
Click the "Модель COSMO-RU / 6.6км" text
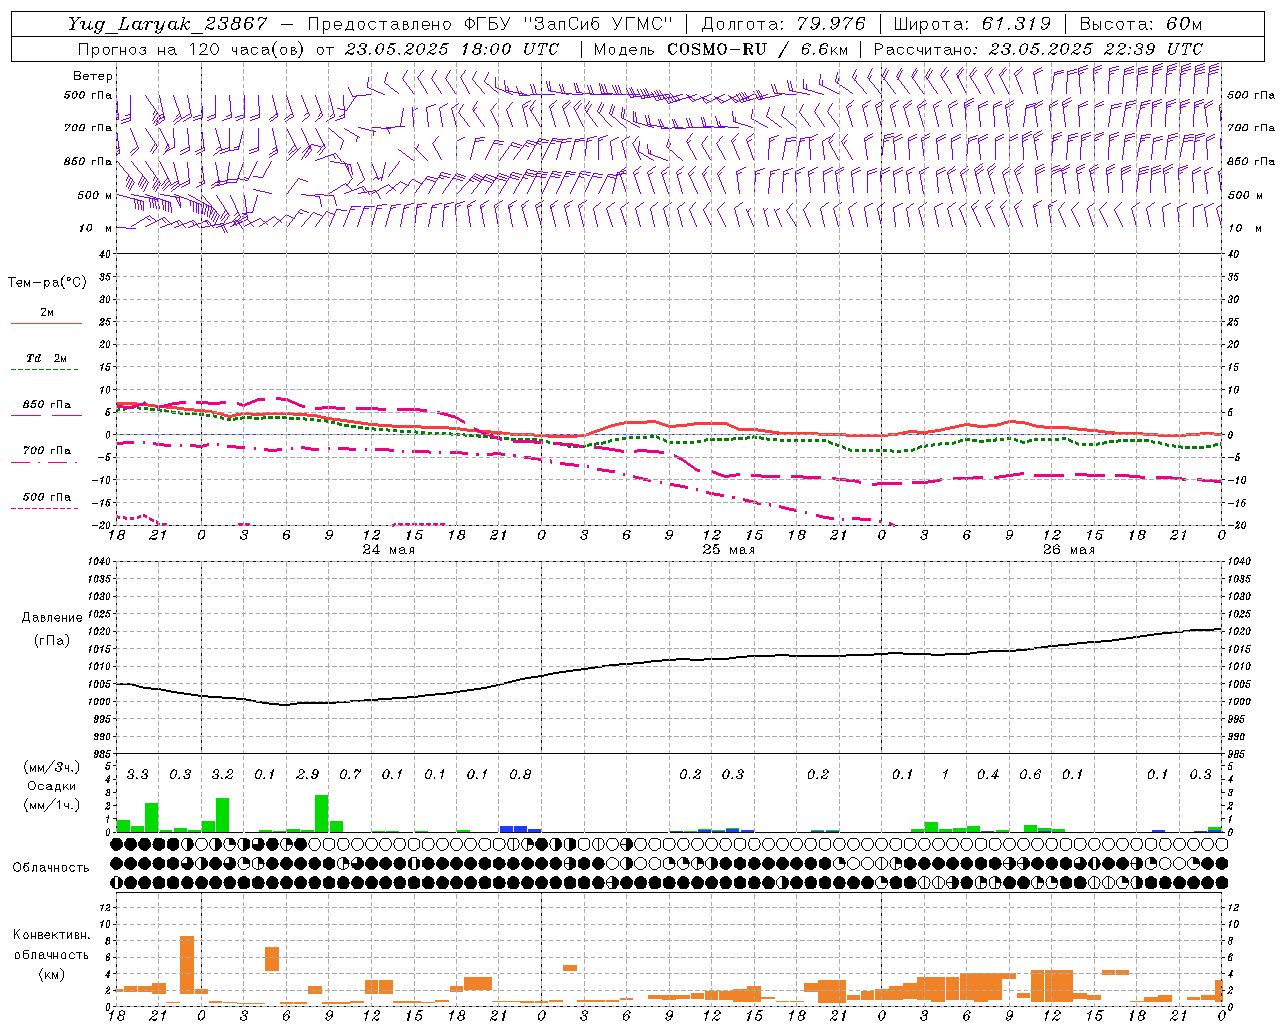[720, 49]
